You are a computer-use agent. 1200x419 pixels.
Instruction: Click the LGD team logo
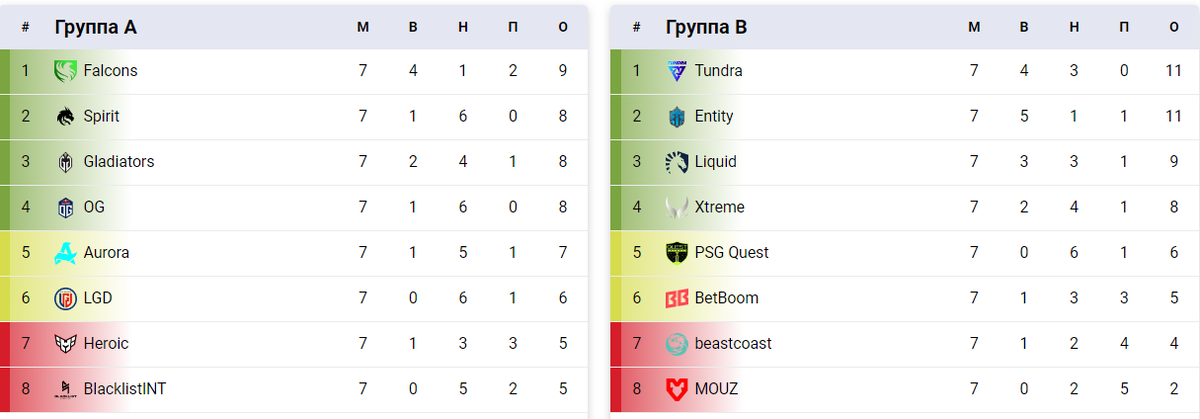[66, 298]
